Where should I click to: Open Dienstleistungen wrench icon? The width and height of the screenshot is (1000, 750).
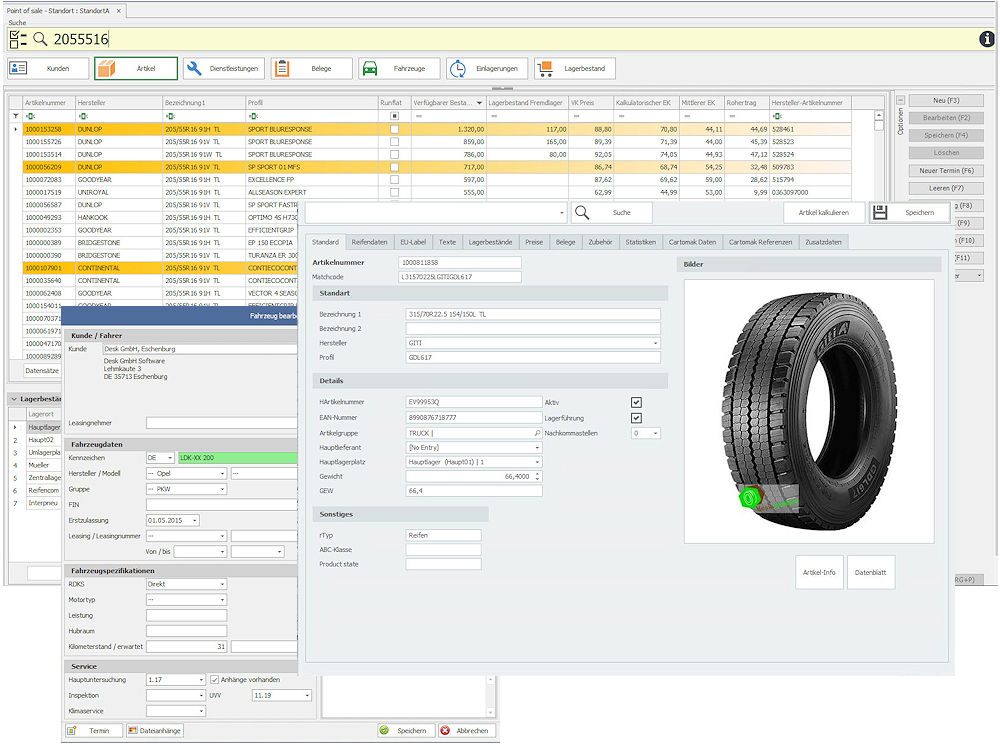pos(195,68)
